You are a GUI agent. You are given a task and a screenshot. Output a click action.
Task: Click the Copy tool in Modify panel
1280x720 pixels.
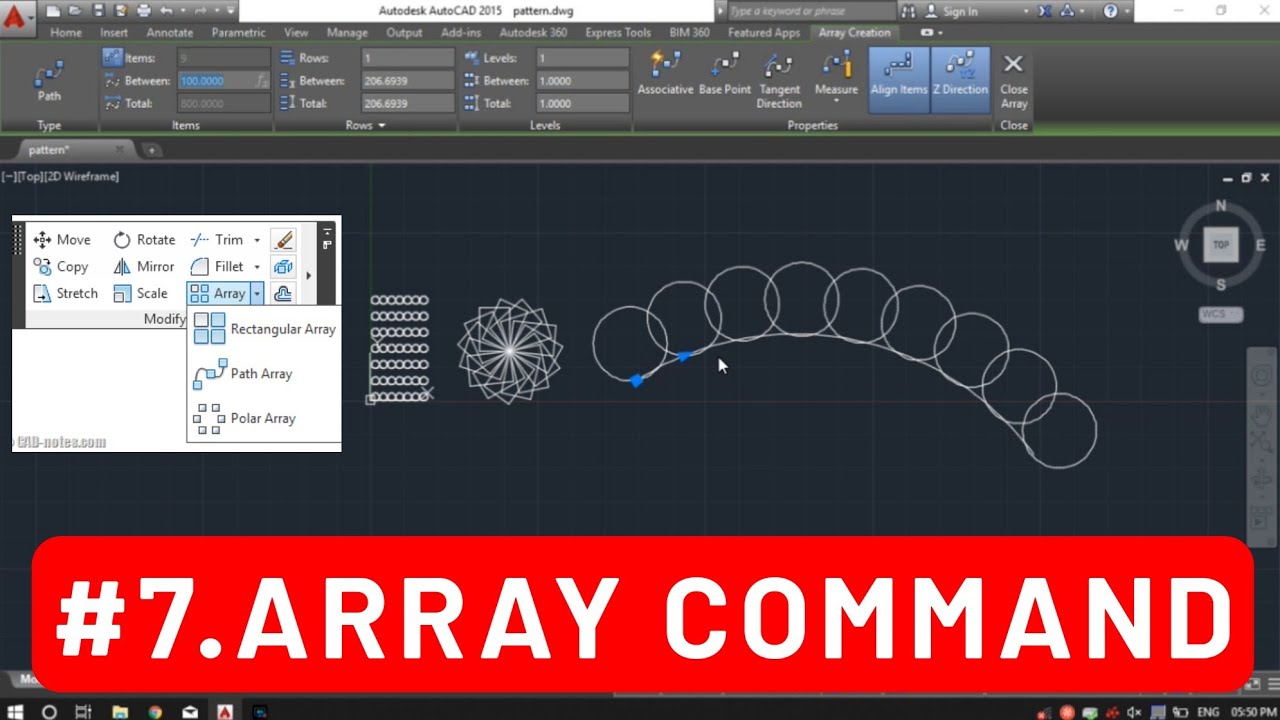[x=61, y=267]
